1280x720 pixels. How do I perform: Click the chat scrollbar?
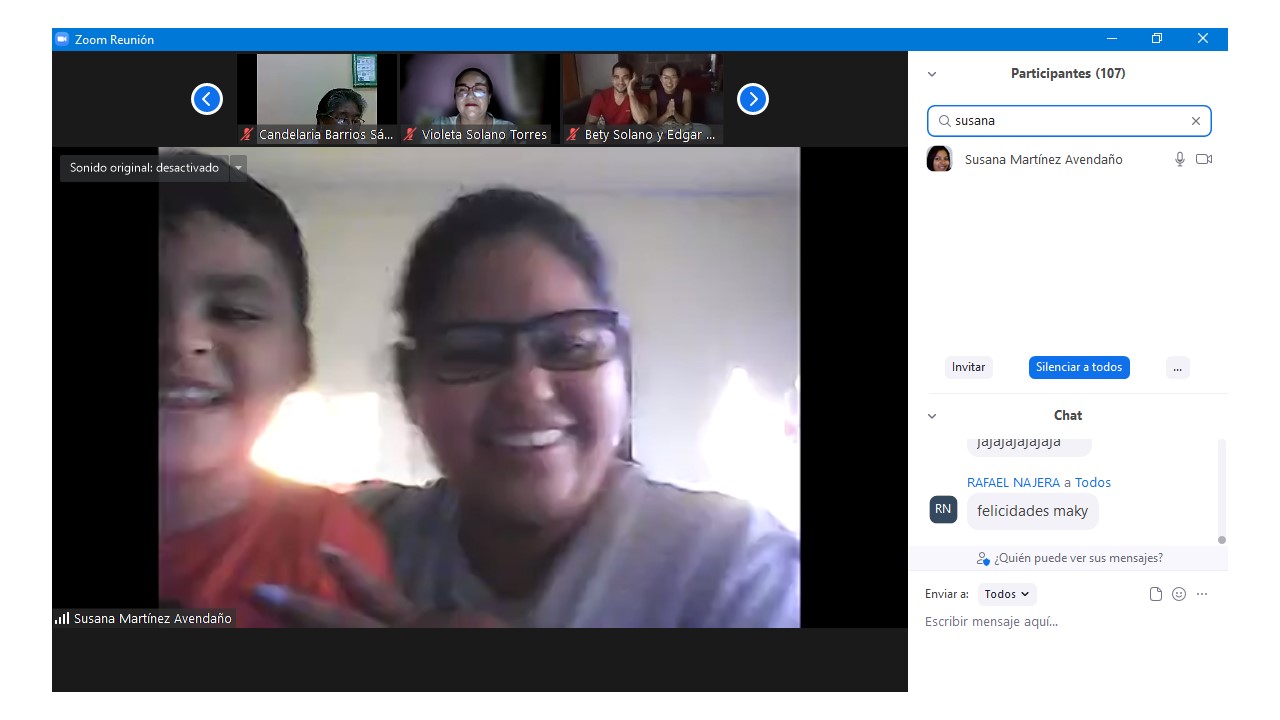(x=1221, y=491)
